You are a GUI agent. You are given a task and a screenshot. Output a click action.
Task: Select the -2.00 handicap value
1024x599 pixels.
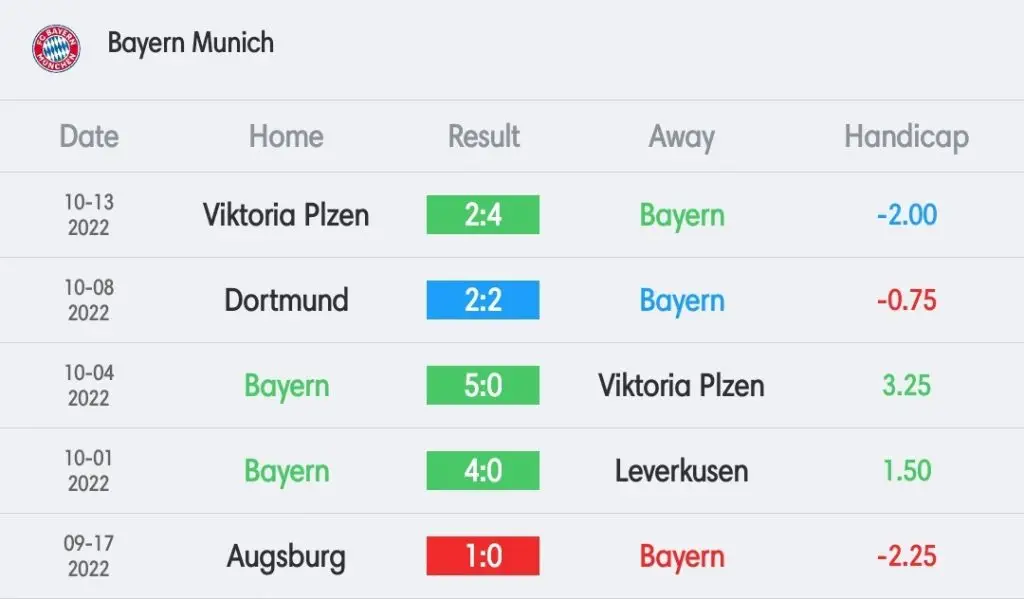tap(906, 215)
